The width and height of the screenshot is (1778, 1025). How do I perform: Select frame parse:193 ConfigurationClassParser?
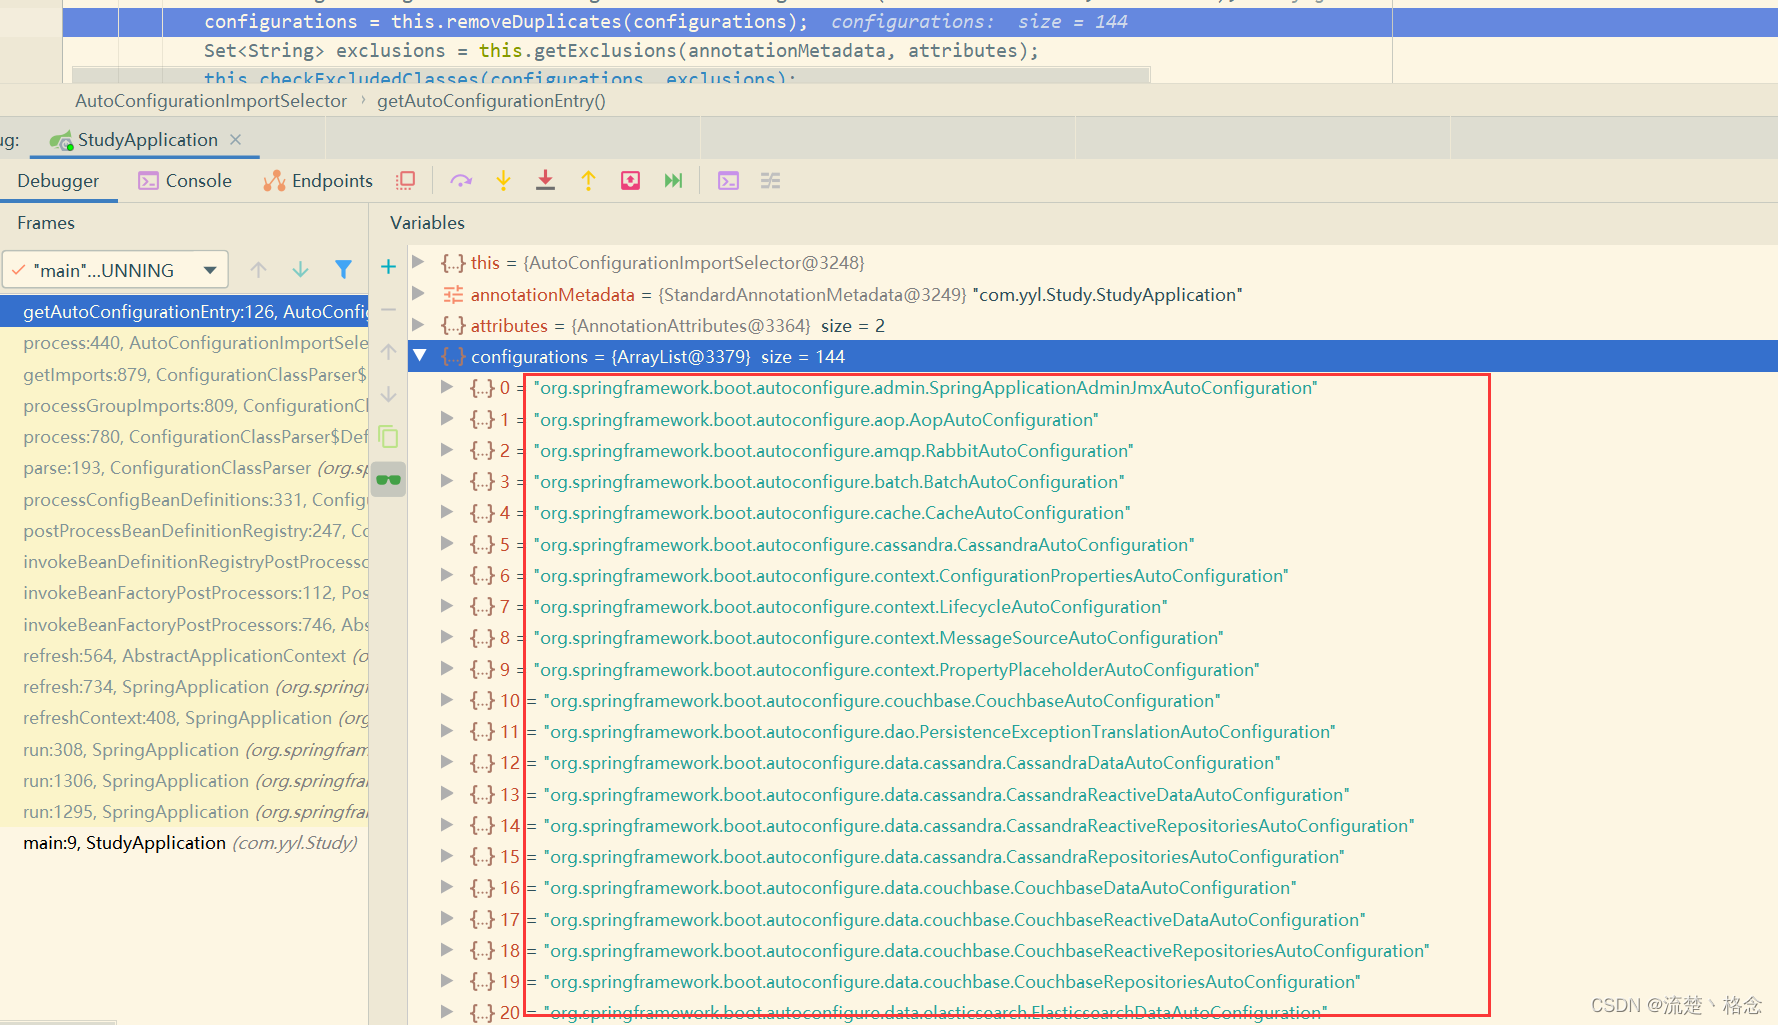[x=184, y=468]
